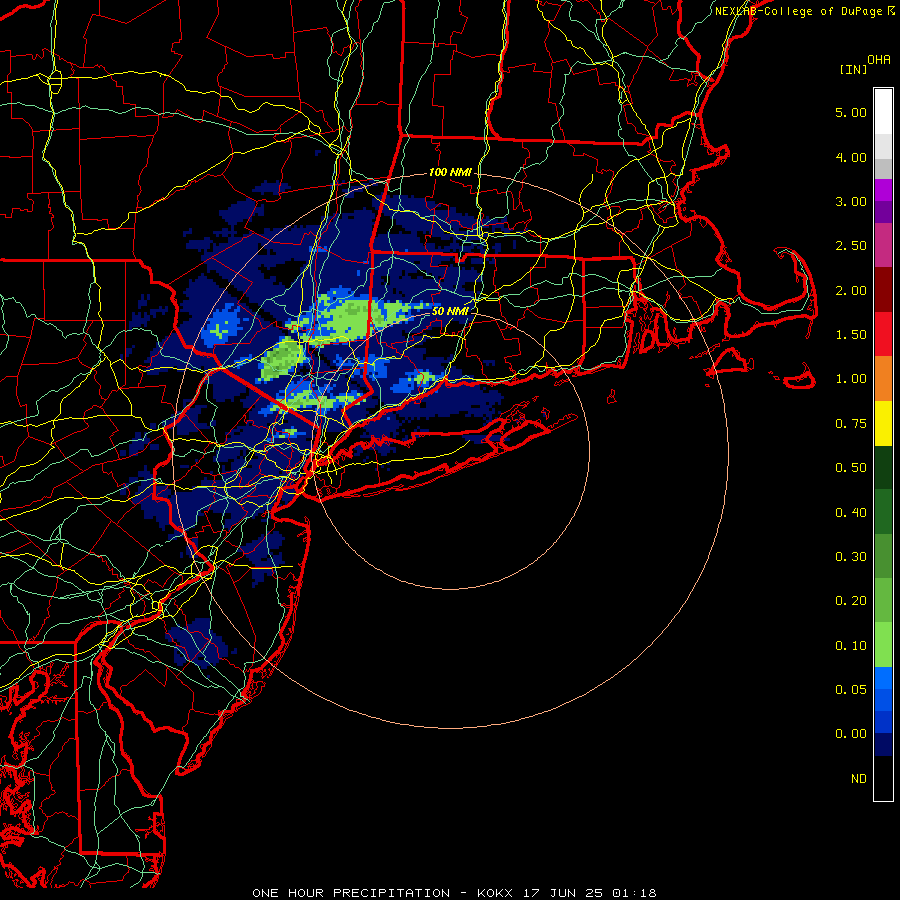Click the 0.00 legend value

pos(851,734)
